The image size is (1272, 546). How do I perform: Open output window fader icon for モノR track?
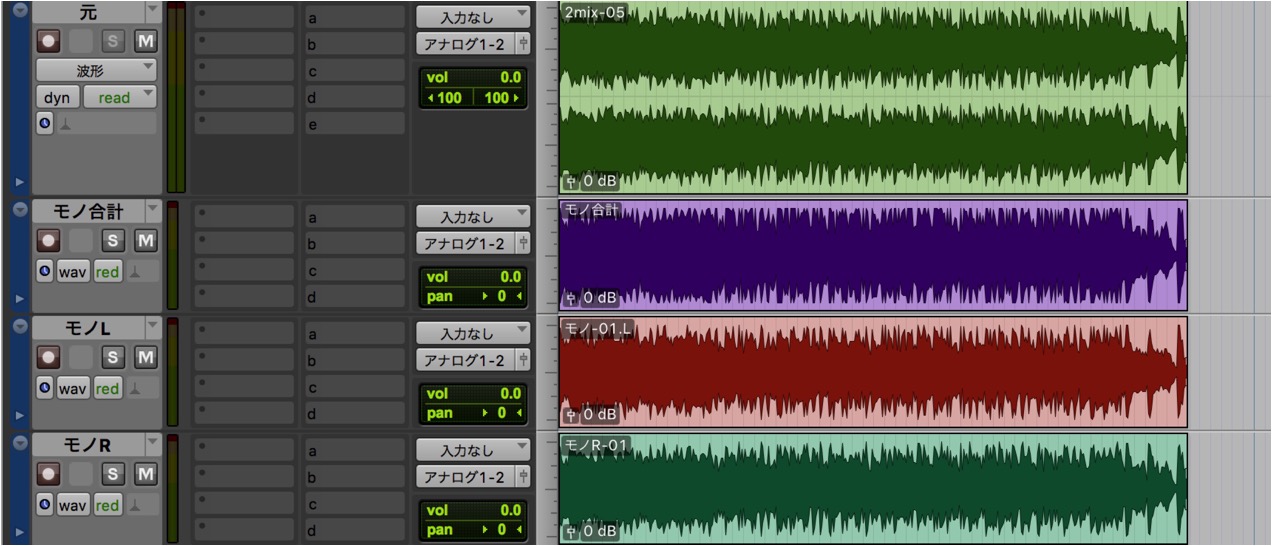tap(523, 477)
